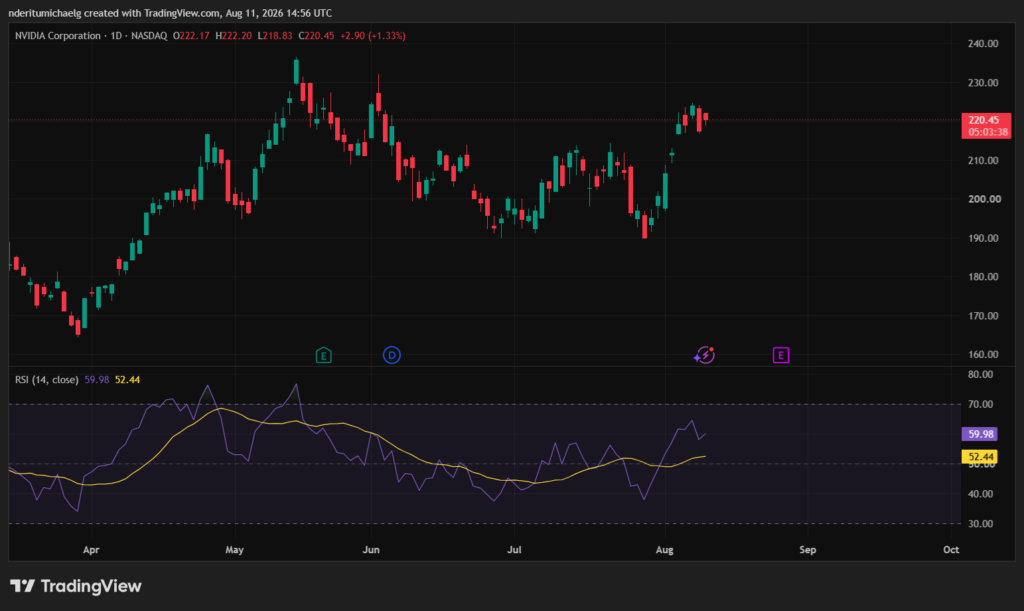Click the Jul label on time axis
Viewport: 1024px width, 611px height.
[x=515, y=550]
